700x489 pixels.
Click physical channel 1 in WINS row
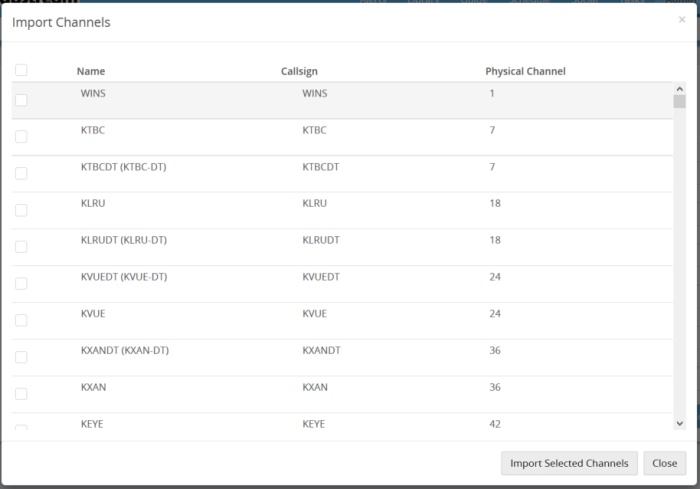[x=492, y=93]
